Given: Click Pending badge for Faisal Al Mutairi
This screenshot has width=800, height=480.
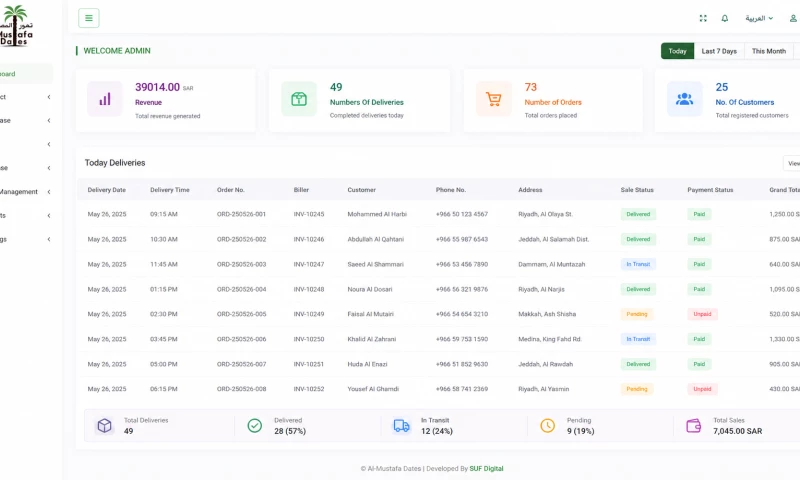Looking at the screenshot, I should [x=637, y=314].
